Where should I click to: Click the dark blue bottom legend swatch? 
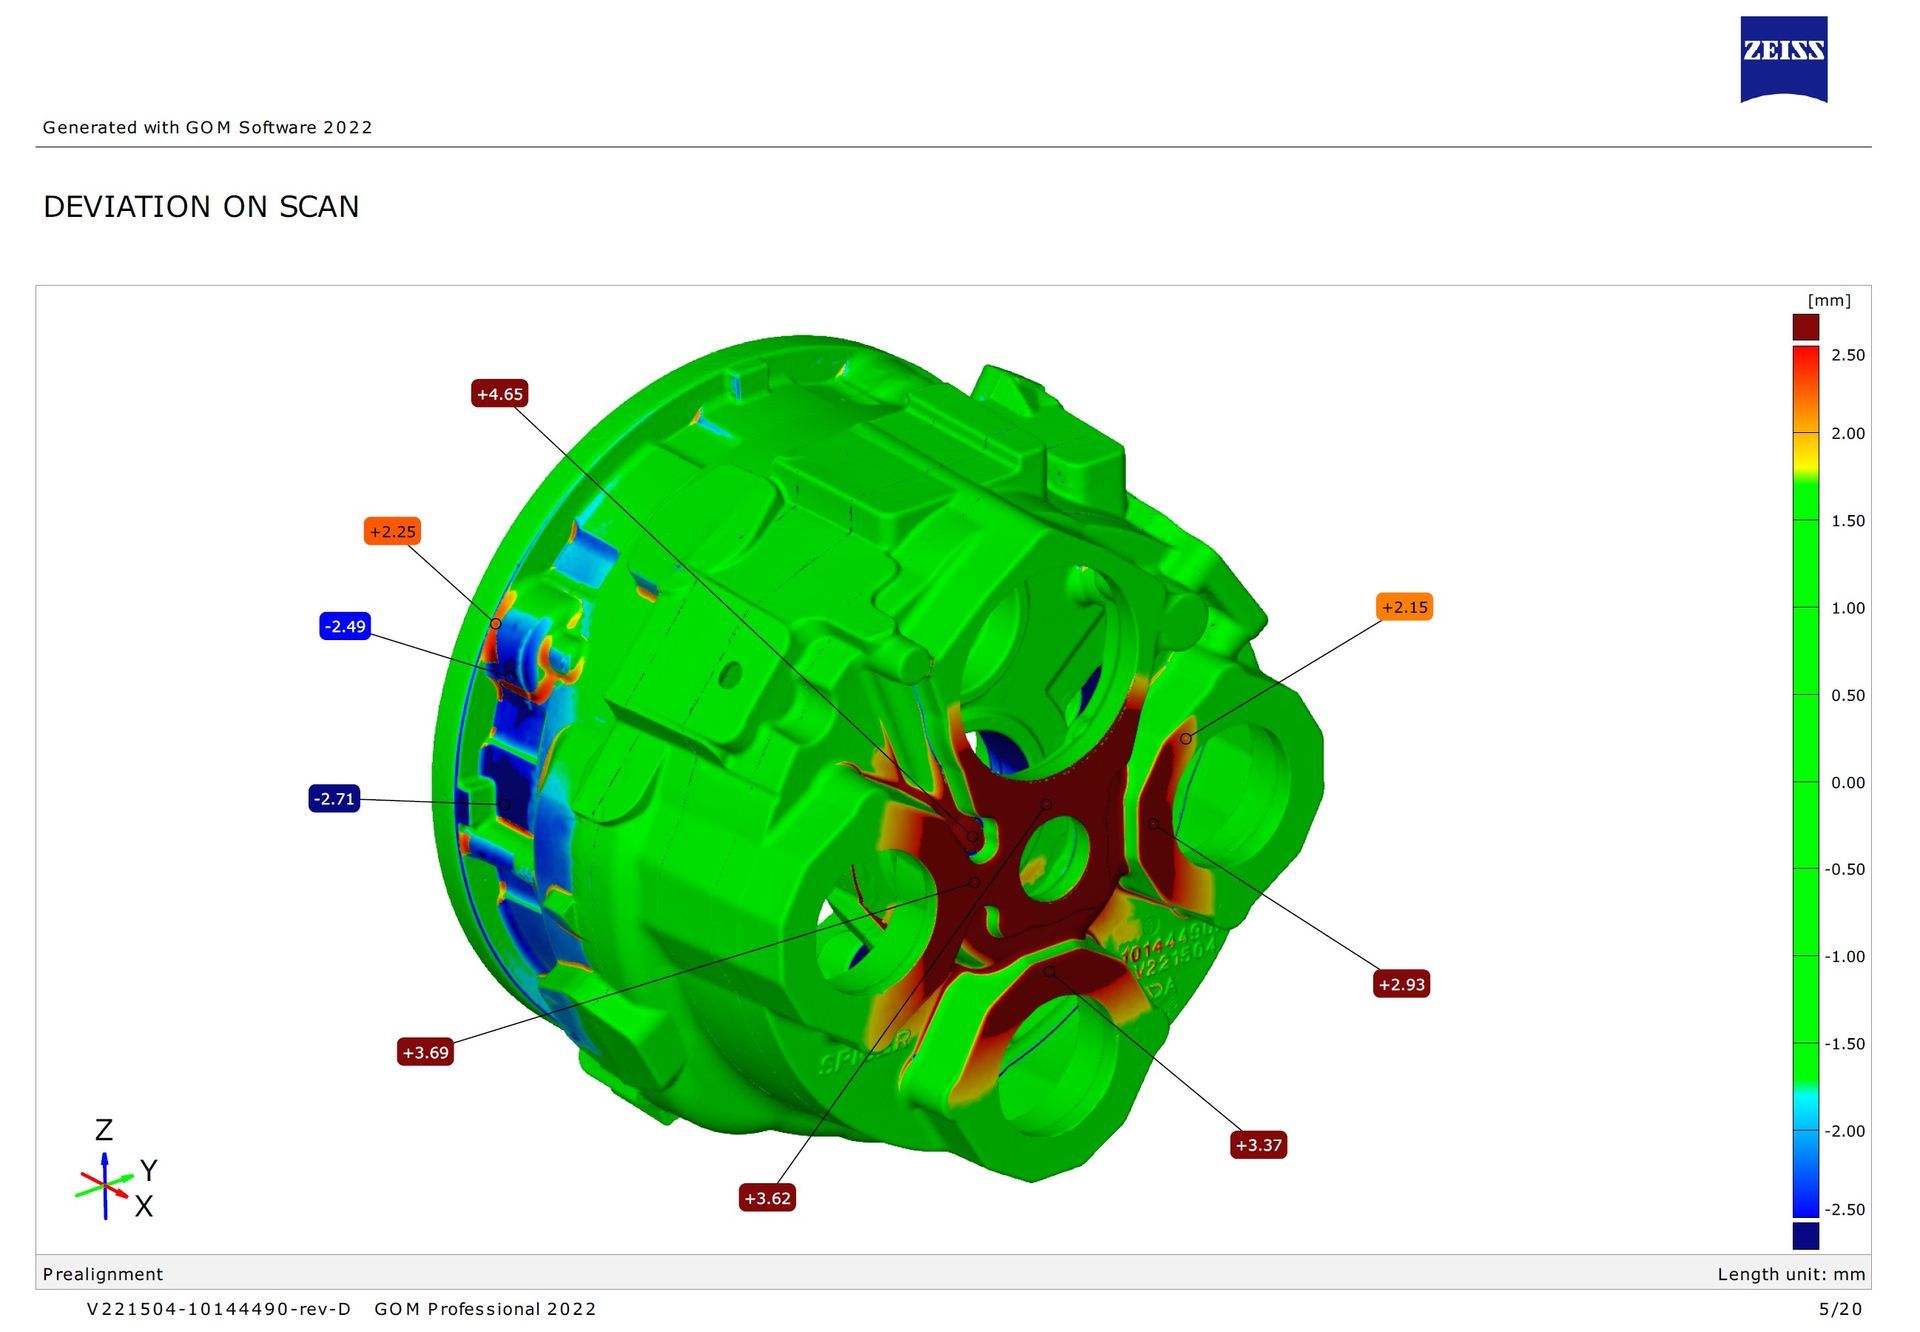[x=1805, y=1236]
